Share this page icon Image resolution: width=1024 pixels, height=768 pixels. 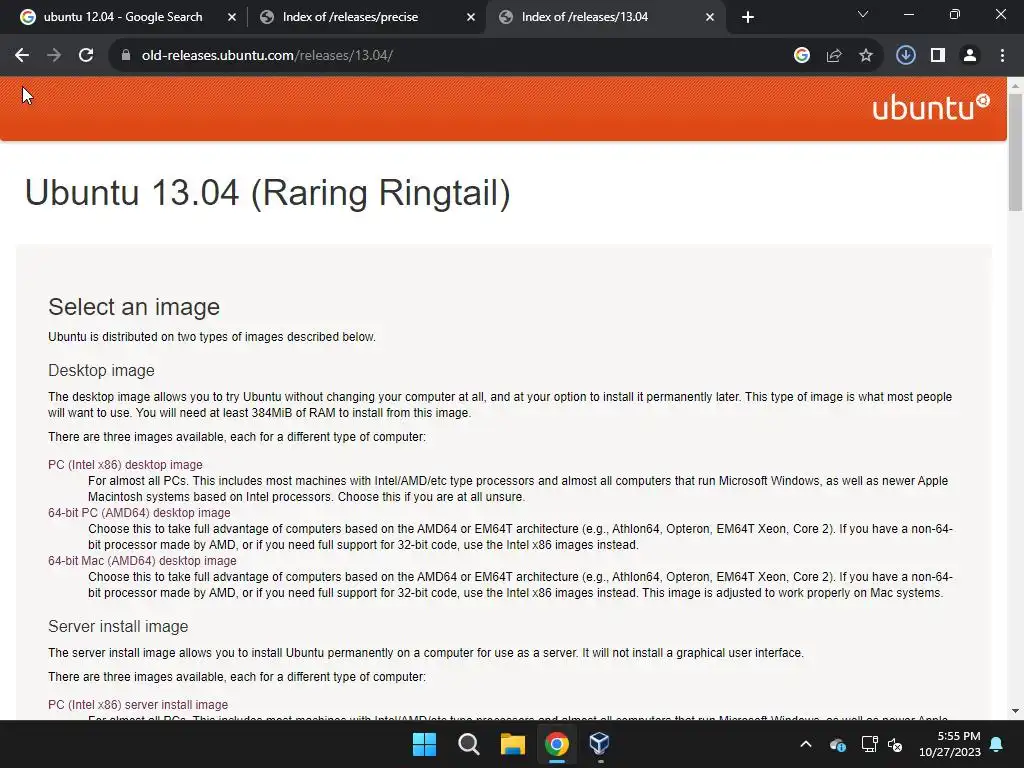tap(834, 56)
